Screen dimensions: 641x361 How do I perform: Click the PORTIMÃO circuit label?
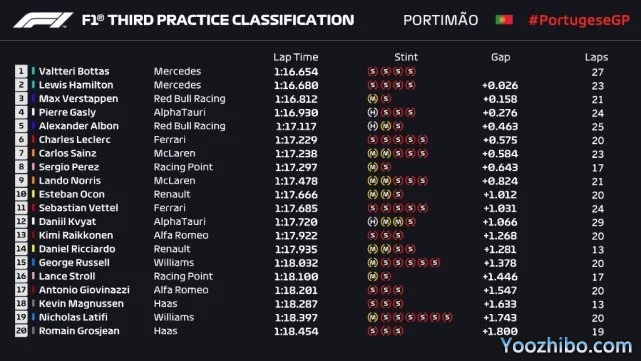(440, 20)
